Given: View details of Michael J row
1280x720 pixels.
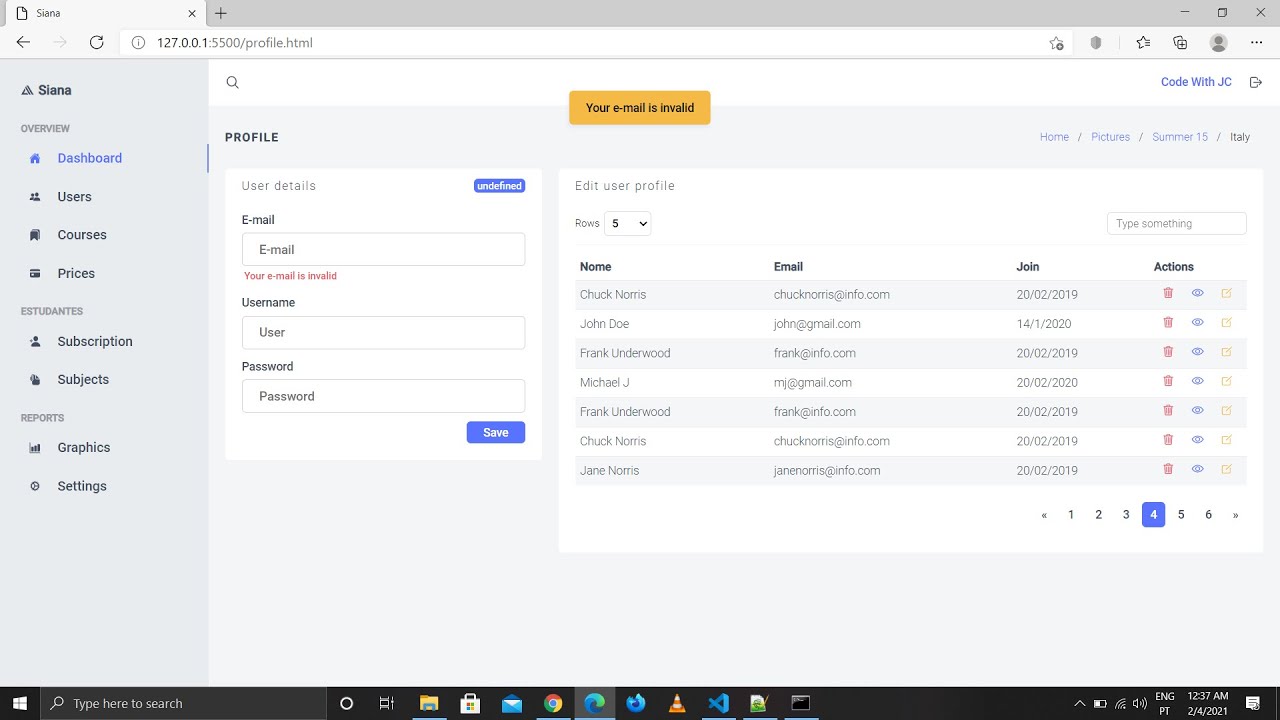Looking at the screenshot, I should point(1197,381).
